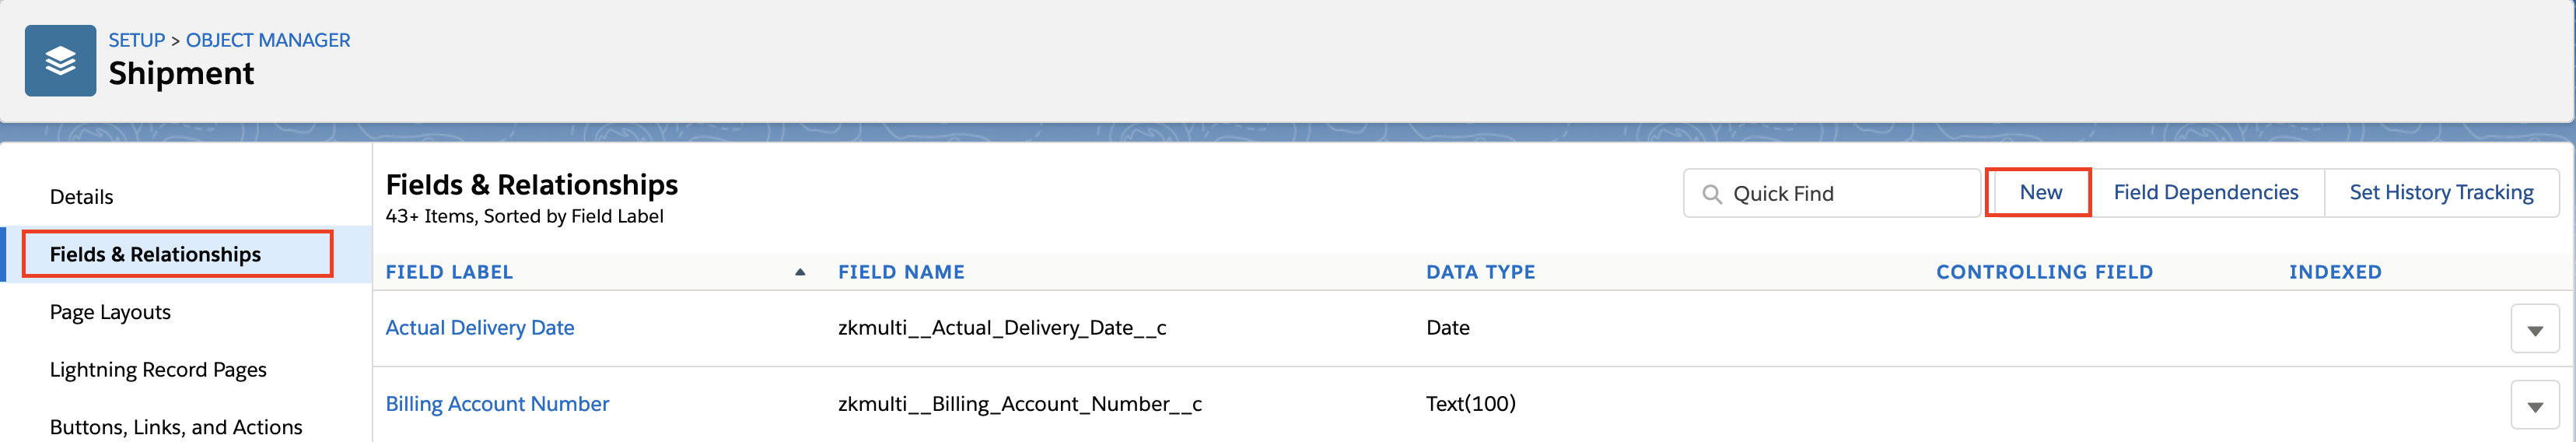The width and height of the screenshot is (2576, 442).
Task: Sort by the FIELD NAME column header
Action: coord(901,272)
